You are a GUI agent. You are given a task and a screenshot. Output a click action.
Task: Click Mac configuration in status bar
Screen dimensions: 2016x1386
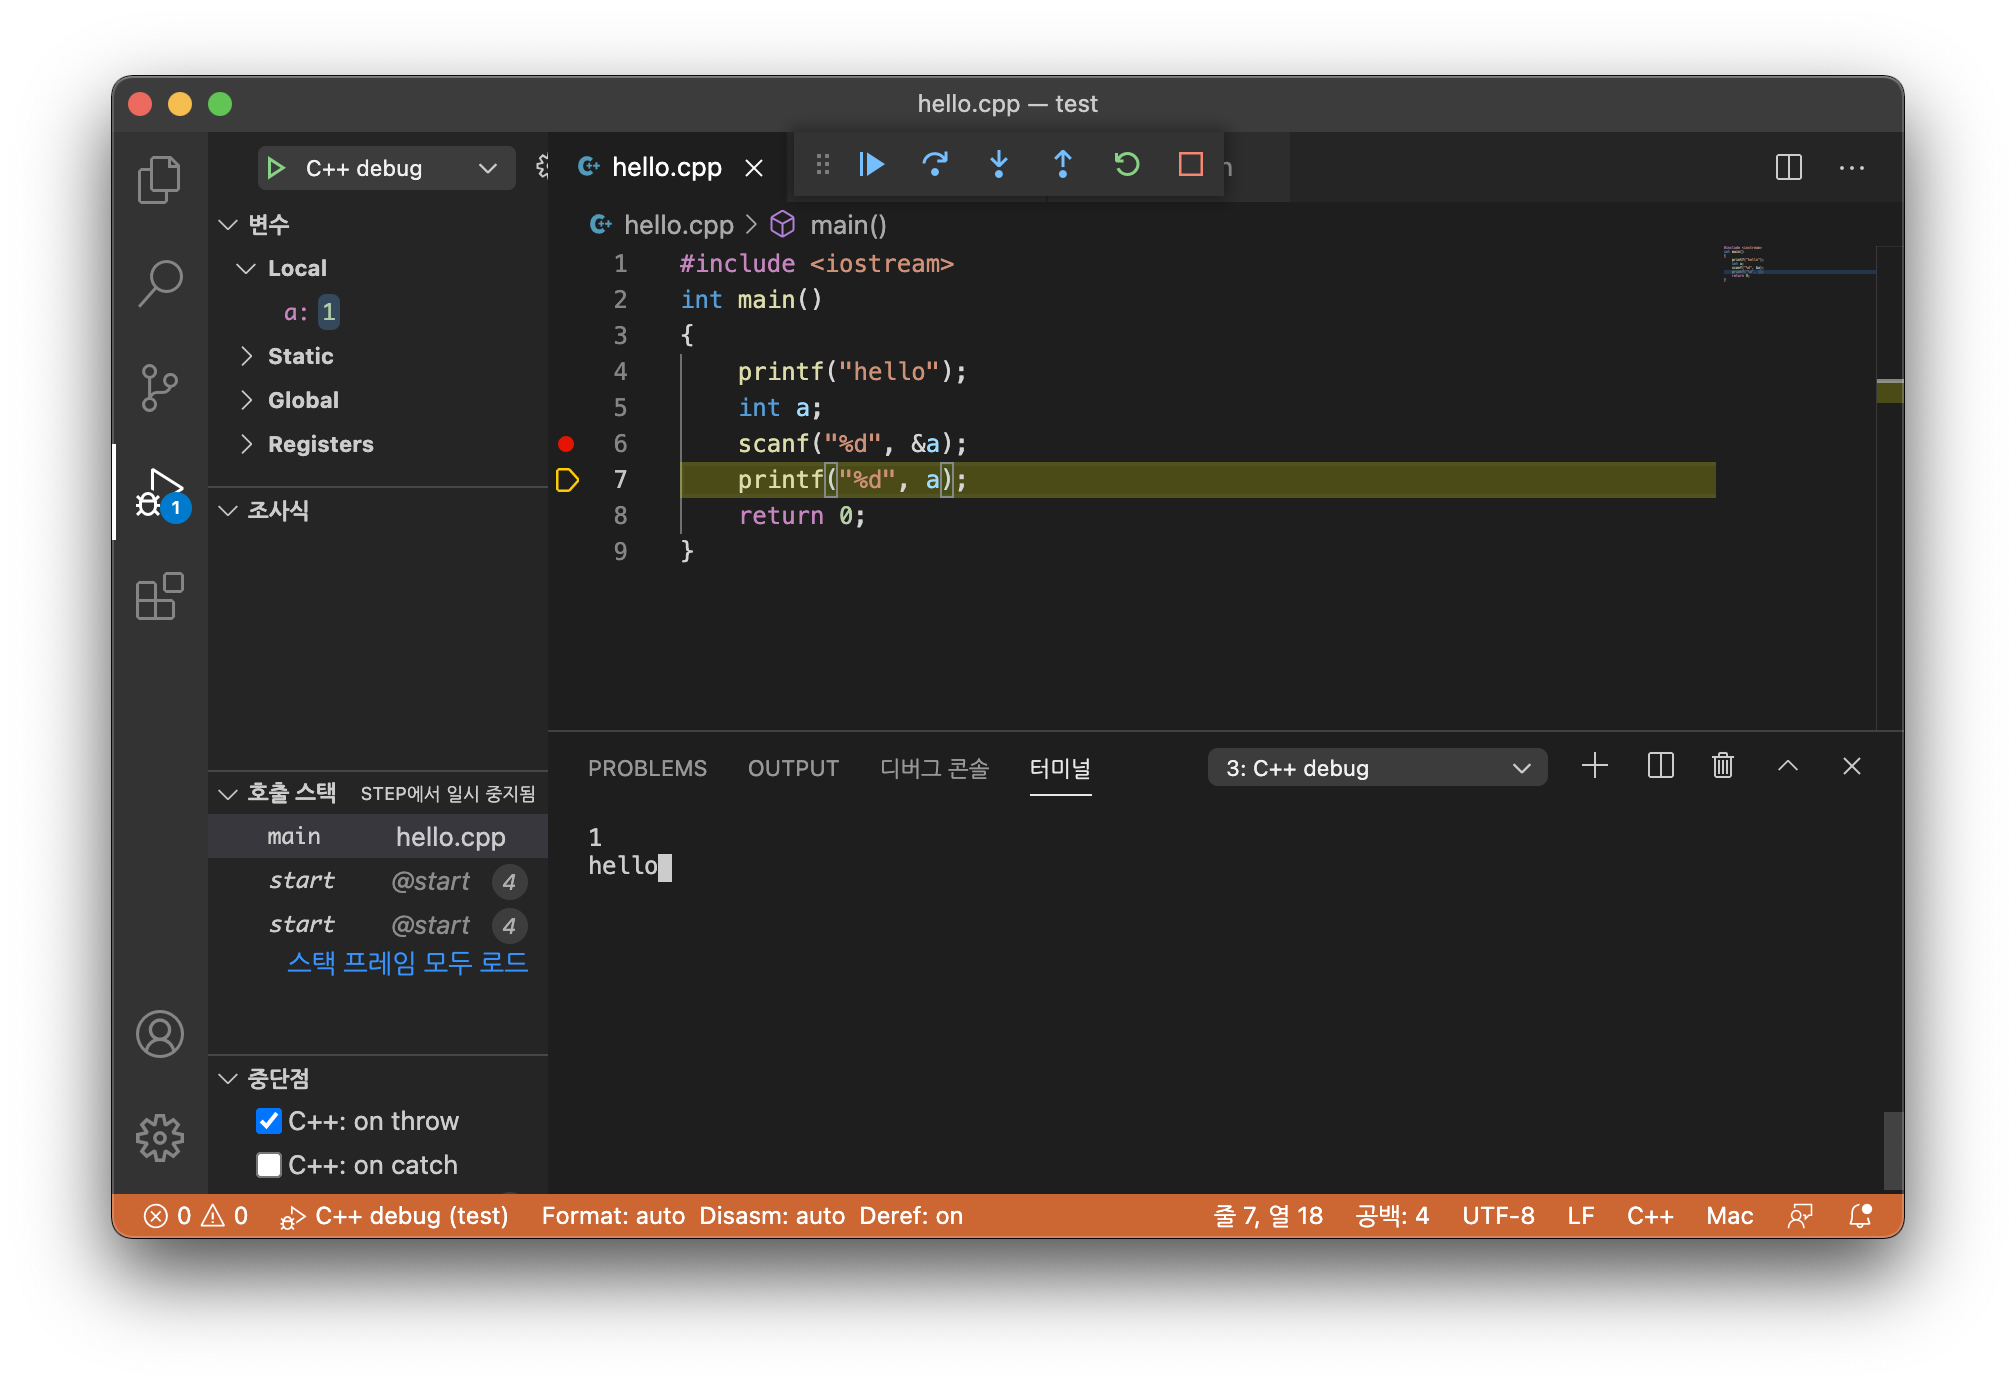[x=1730, y=1216]
